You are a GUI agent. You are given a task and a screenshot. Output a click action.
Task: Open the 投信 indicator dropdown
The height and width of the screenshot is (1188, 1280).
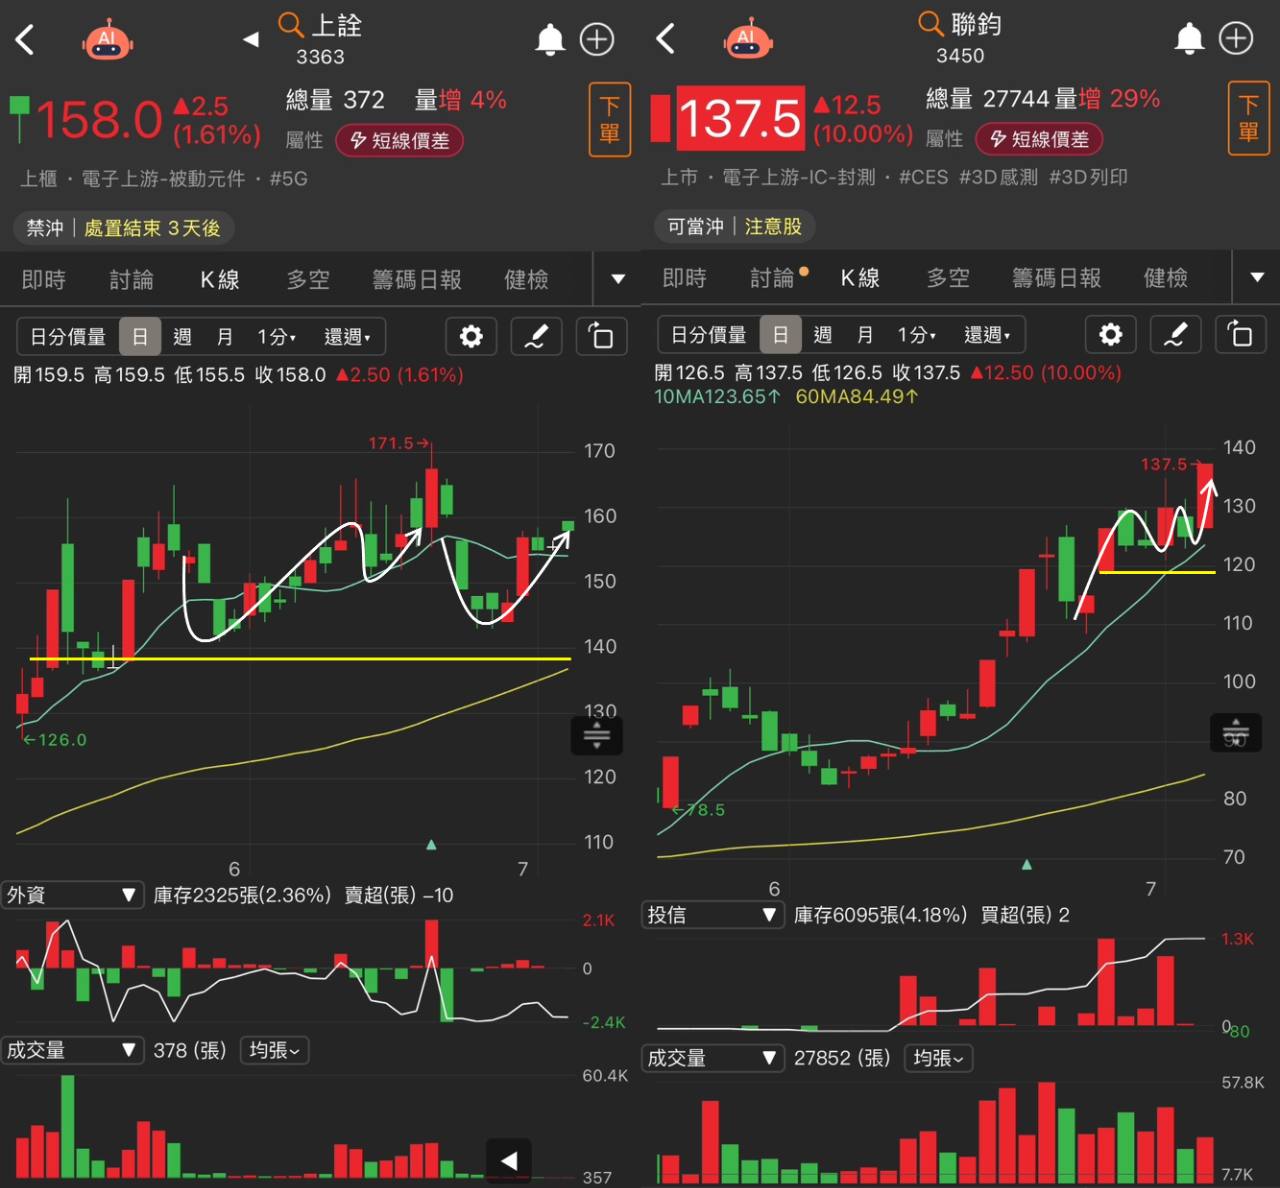point(711,915)
